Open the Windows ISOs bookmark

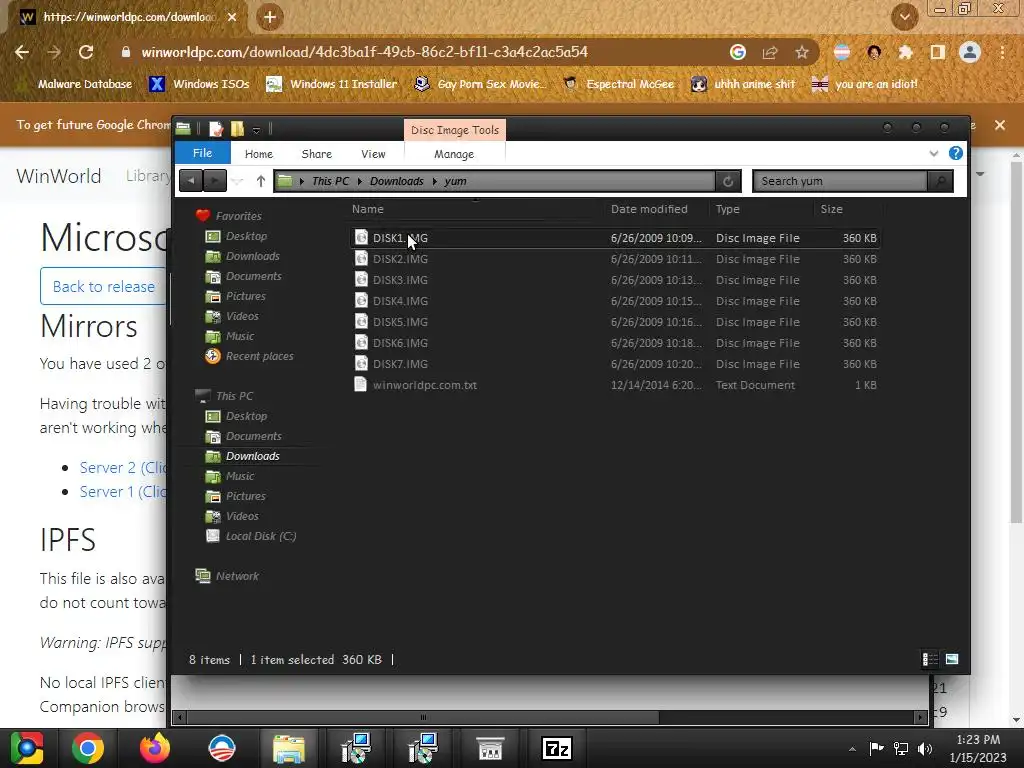coord(199,84)
